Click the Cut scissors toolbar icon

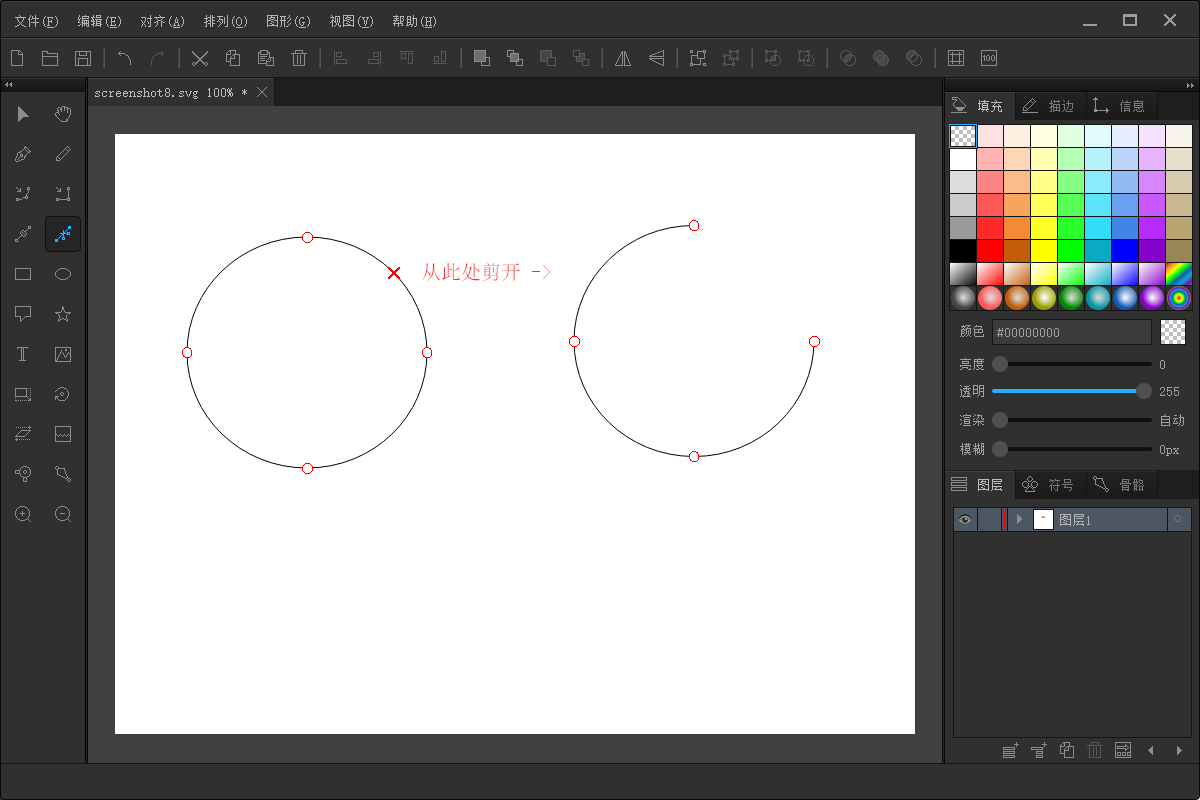tap(200, 58)
